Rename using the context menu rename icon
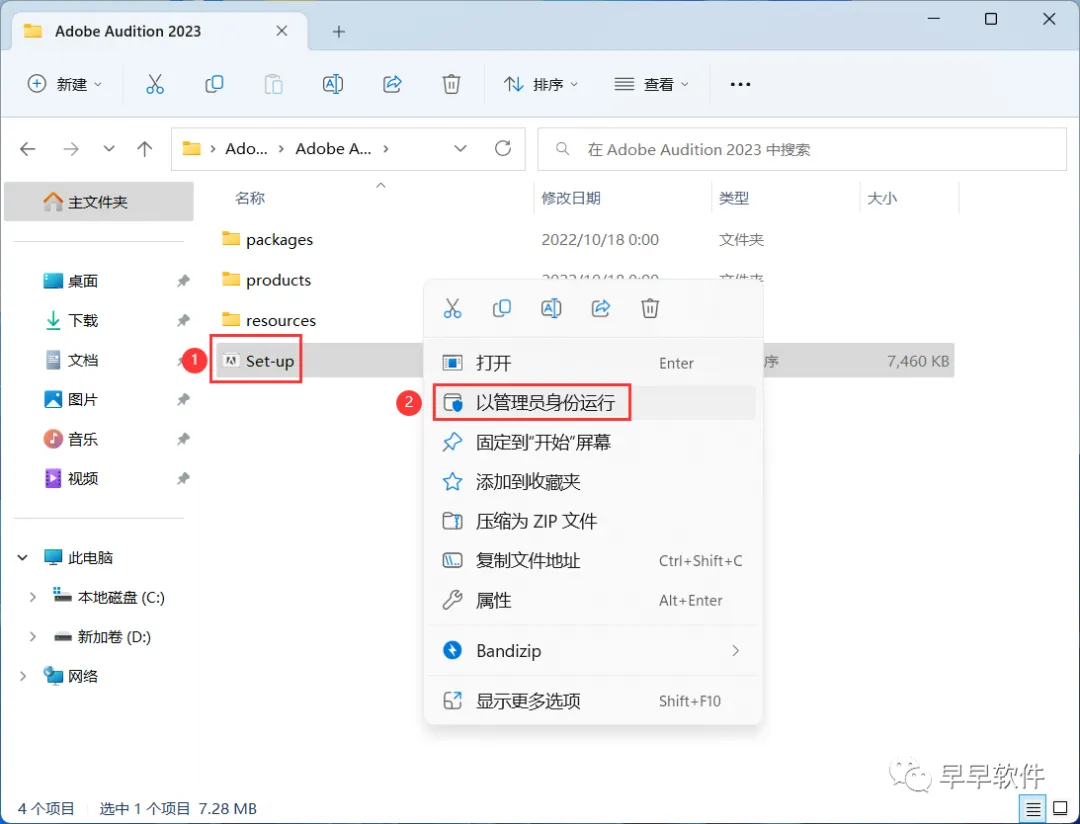The width and height of the screenshot is (1080, 824). pos(551,308)
